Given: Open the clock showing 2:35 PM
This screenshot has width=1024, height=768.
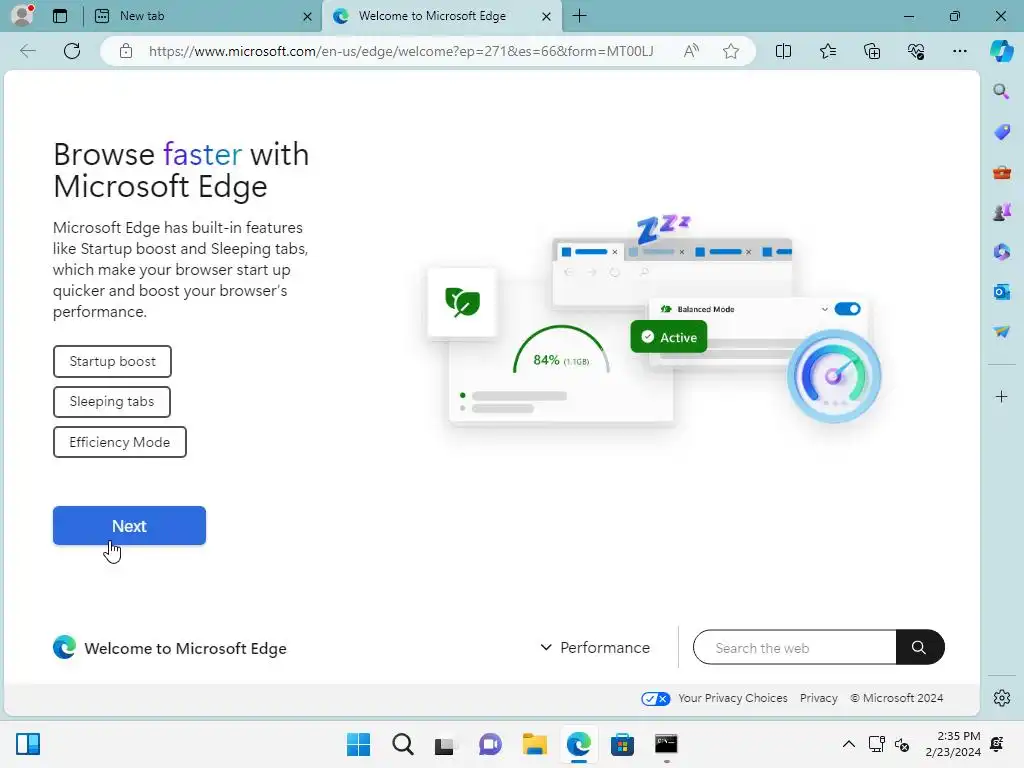Looking at the screenshot, I should point(953,744).
